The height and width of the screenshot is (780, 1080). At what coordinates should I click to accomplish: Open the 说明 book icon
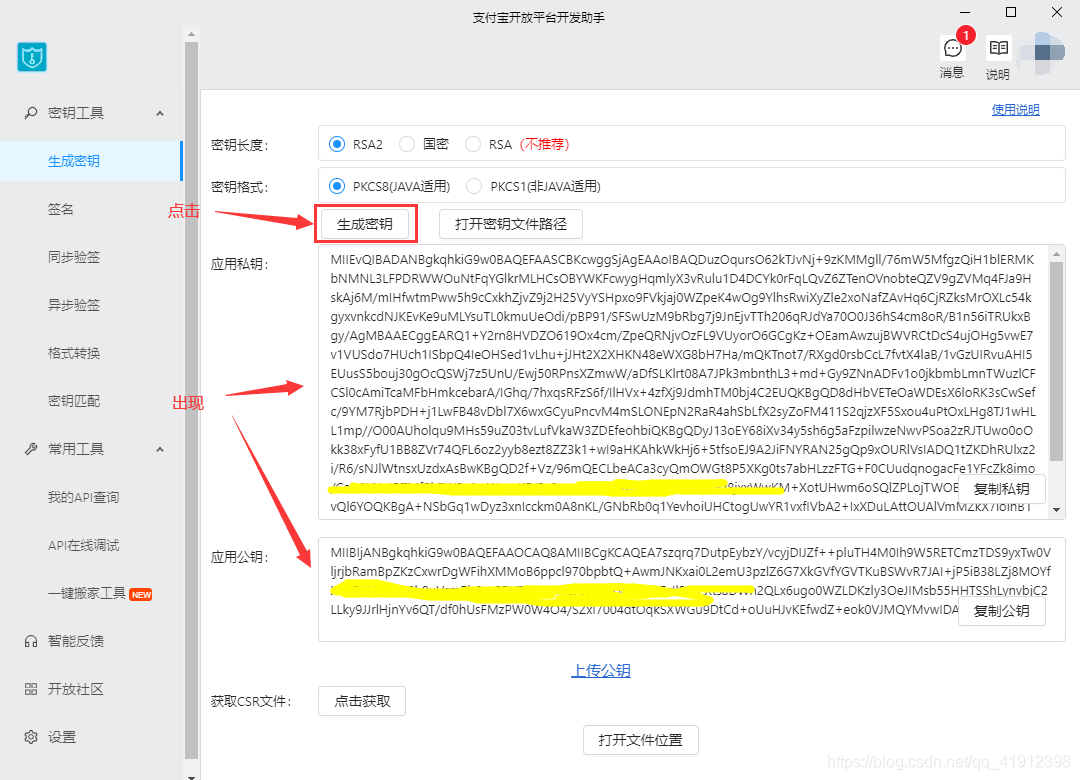(998, 48)
